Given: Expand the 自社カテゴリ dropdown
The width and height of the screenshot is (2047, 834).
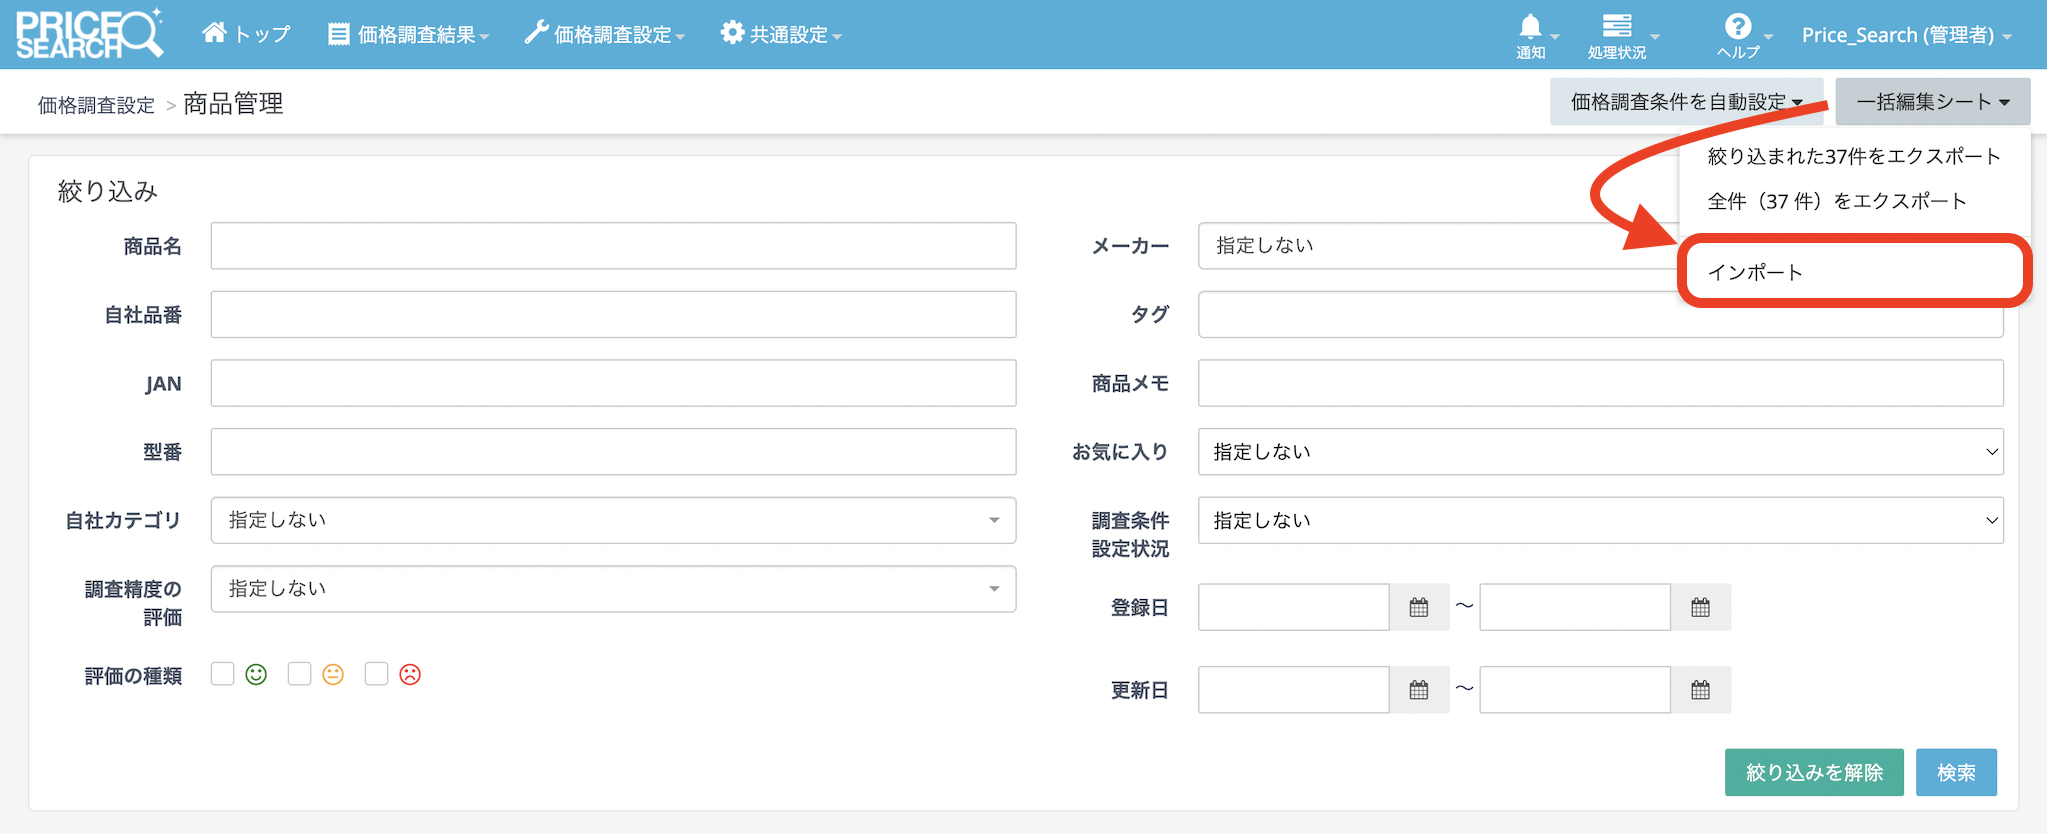Looking at the screenshot, I should coord(613,520).
